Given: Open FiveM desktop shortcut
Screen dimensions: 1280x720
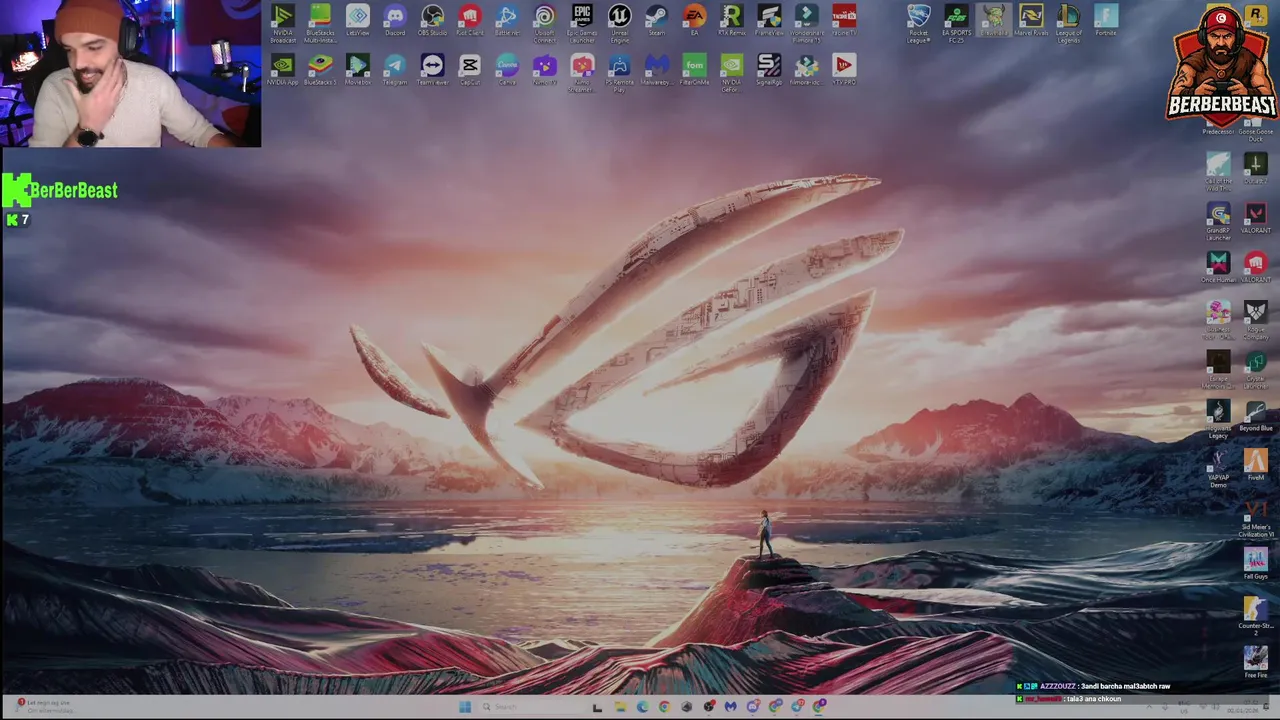Looking at the screenshot, I should [1255, 465].
